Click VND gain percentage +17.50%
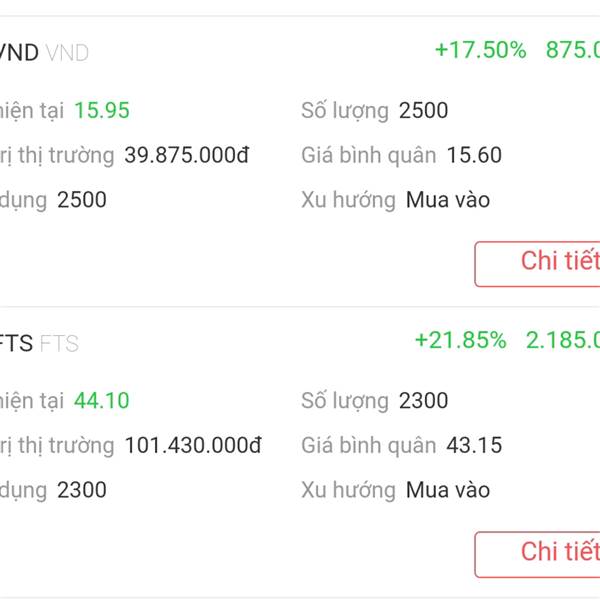 [x=481, y=50]
